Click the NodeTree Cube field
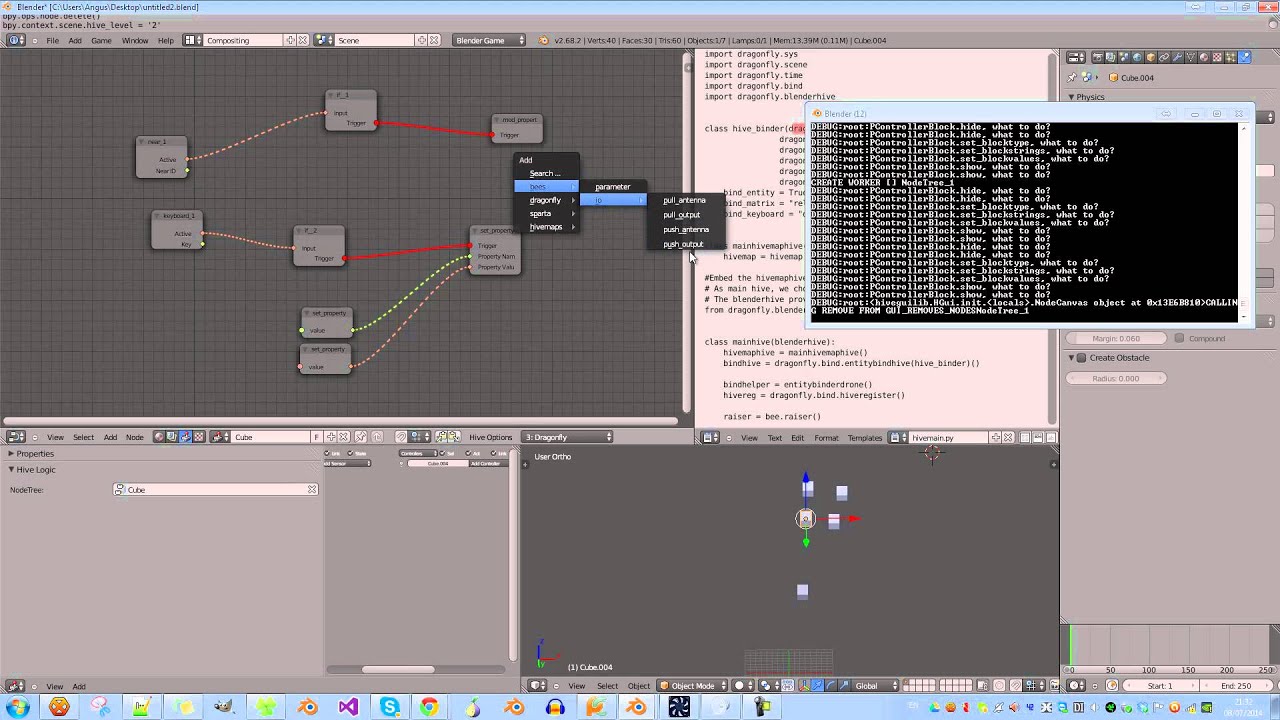The width and height of the screenshot is (1280, 720). click(216, 489)
